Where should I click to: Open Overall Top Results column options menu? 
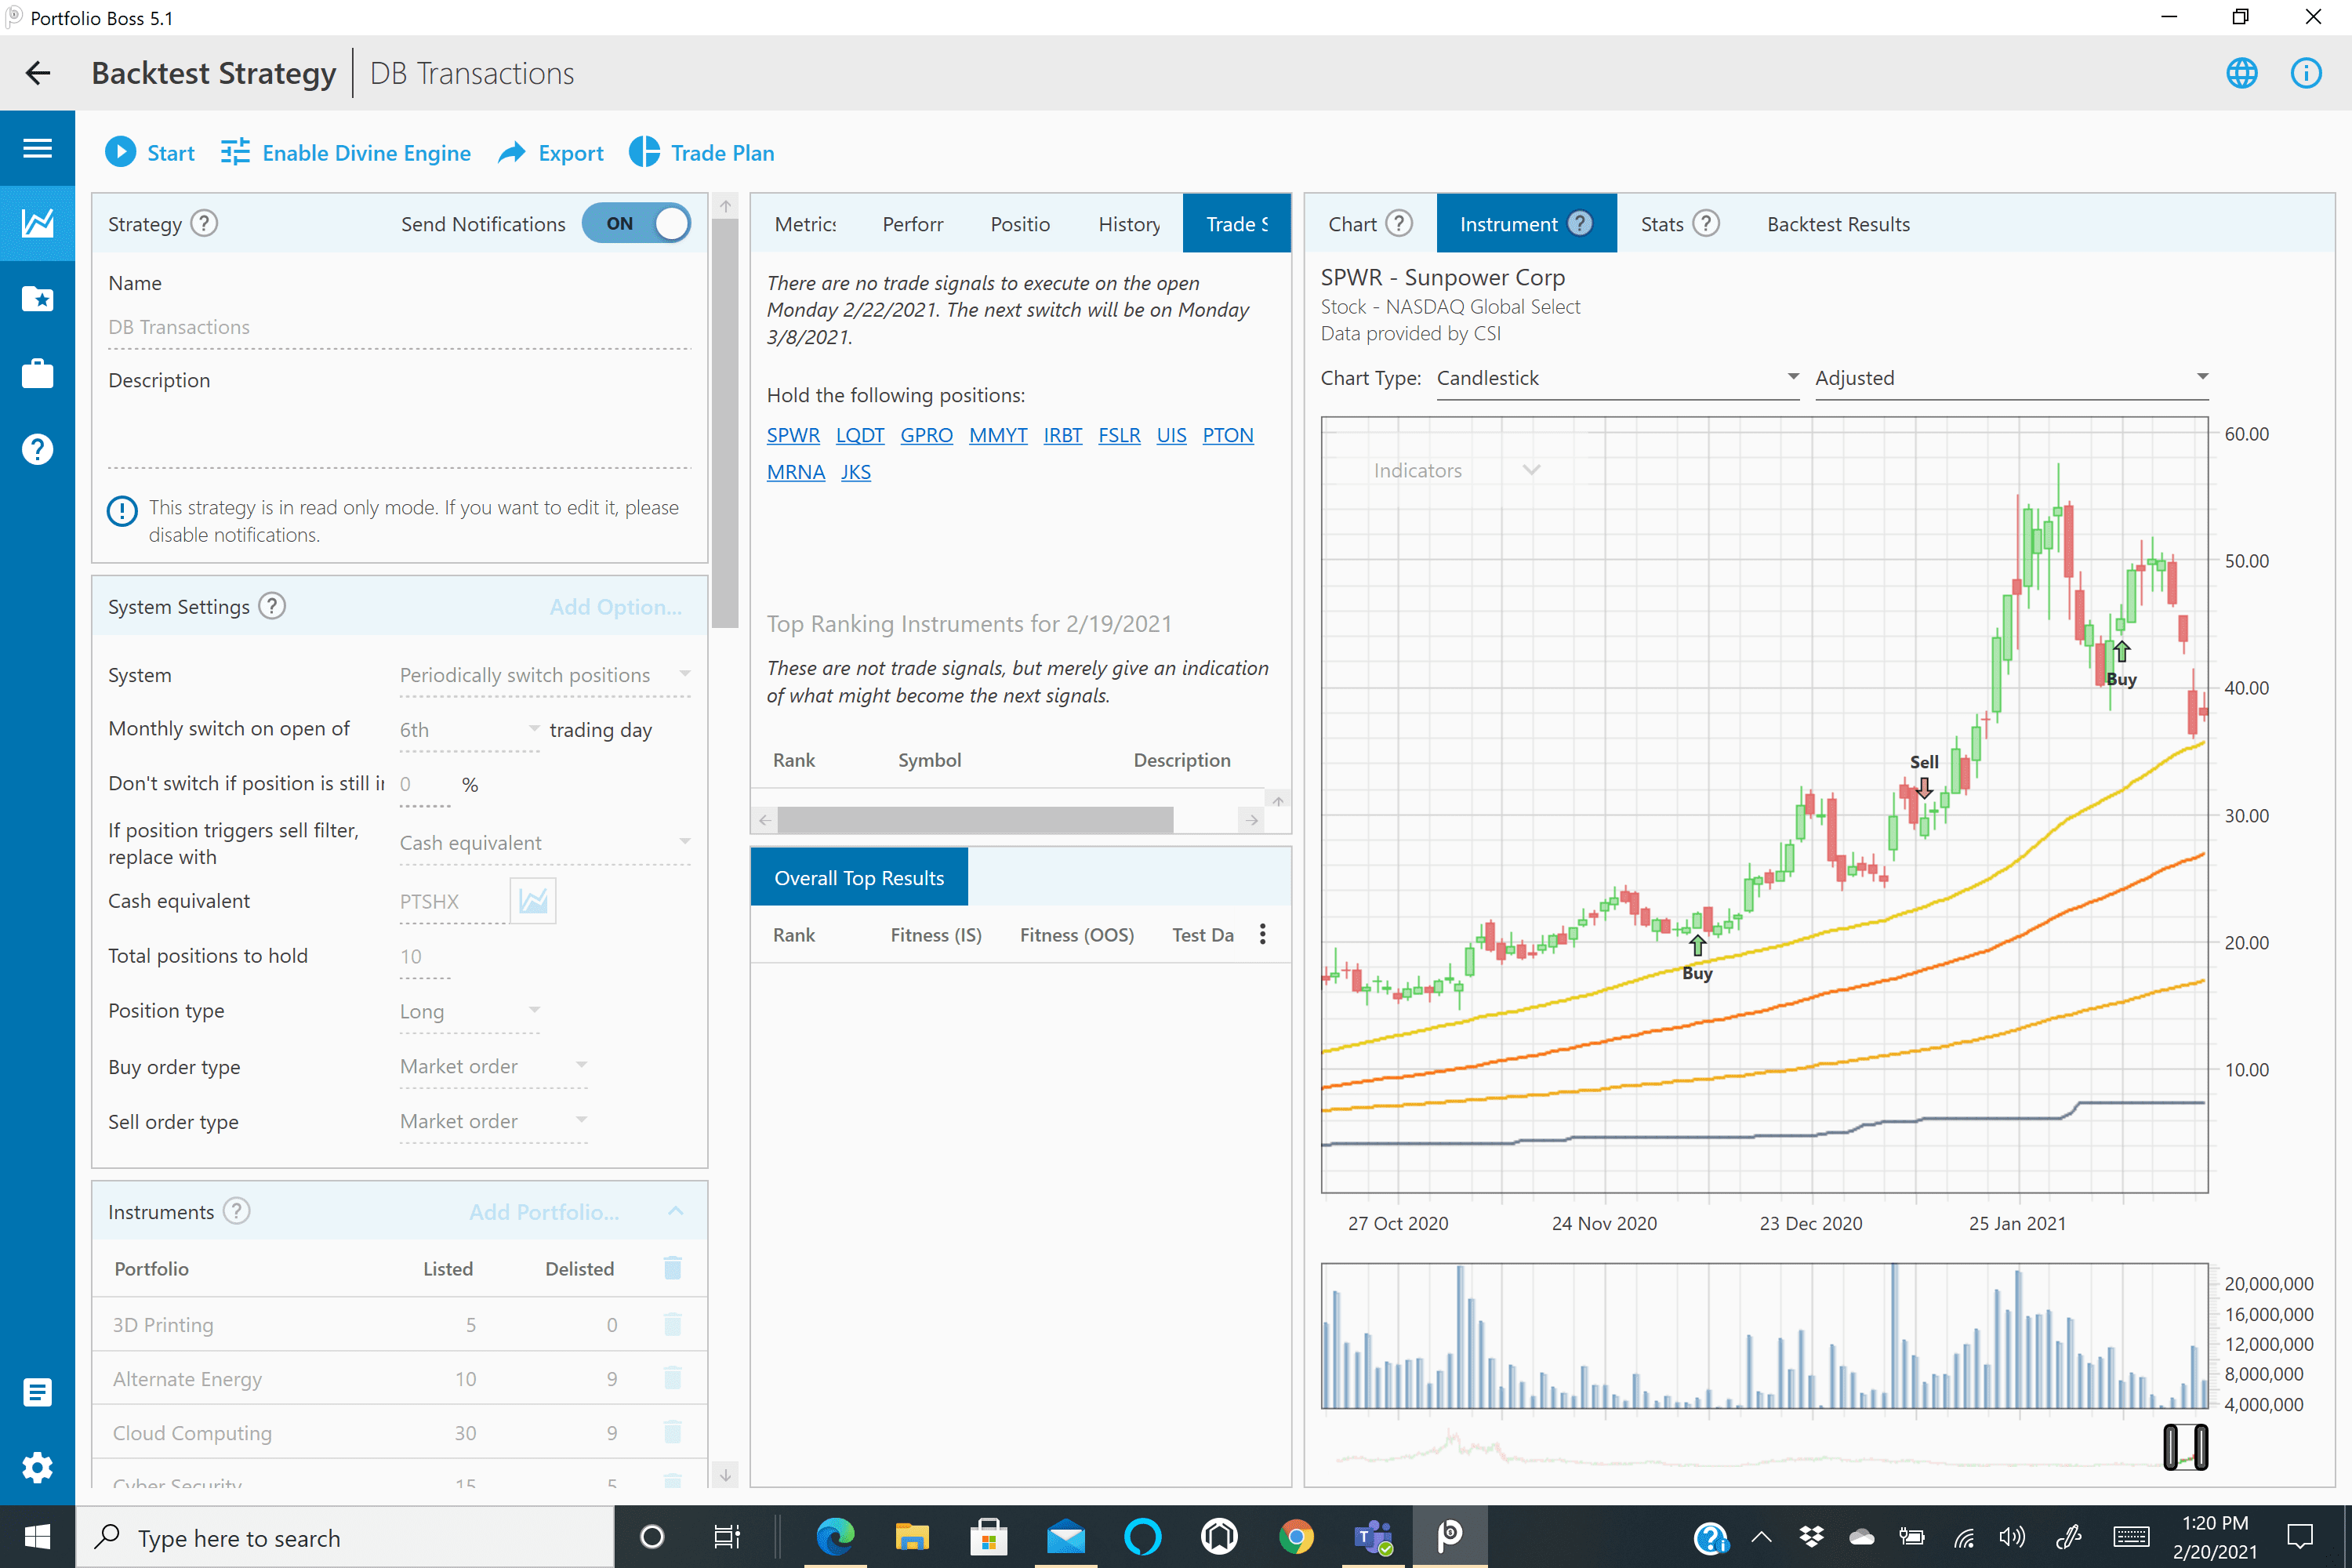coord(1263,934)
